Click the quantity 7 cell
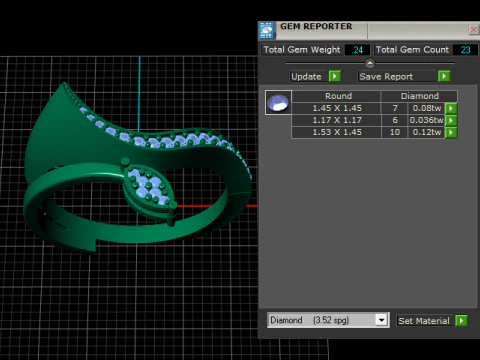Viewport: 480px width, 360px height. [395, 108]
